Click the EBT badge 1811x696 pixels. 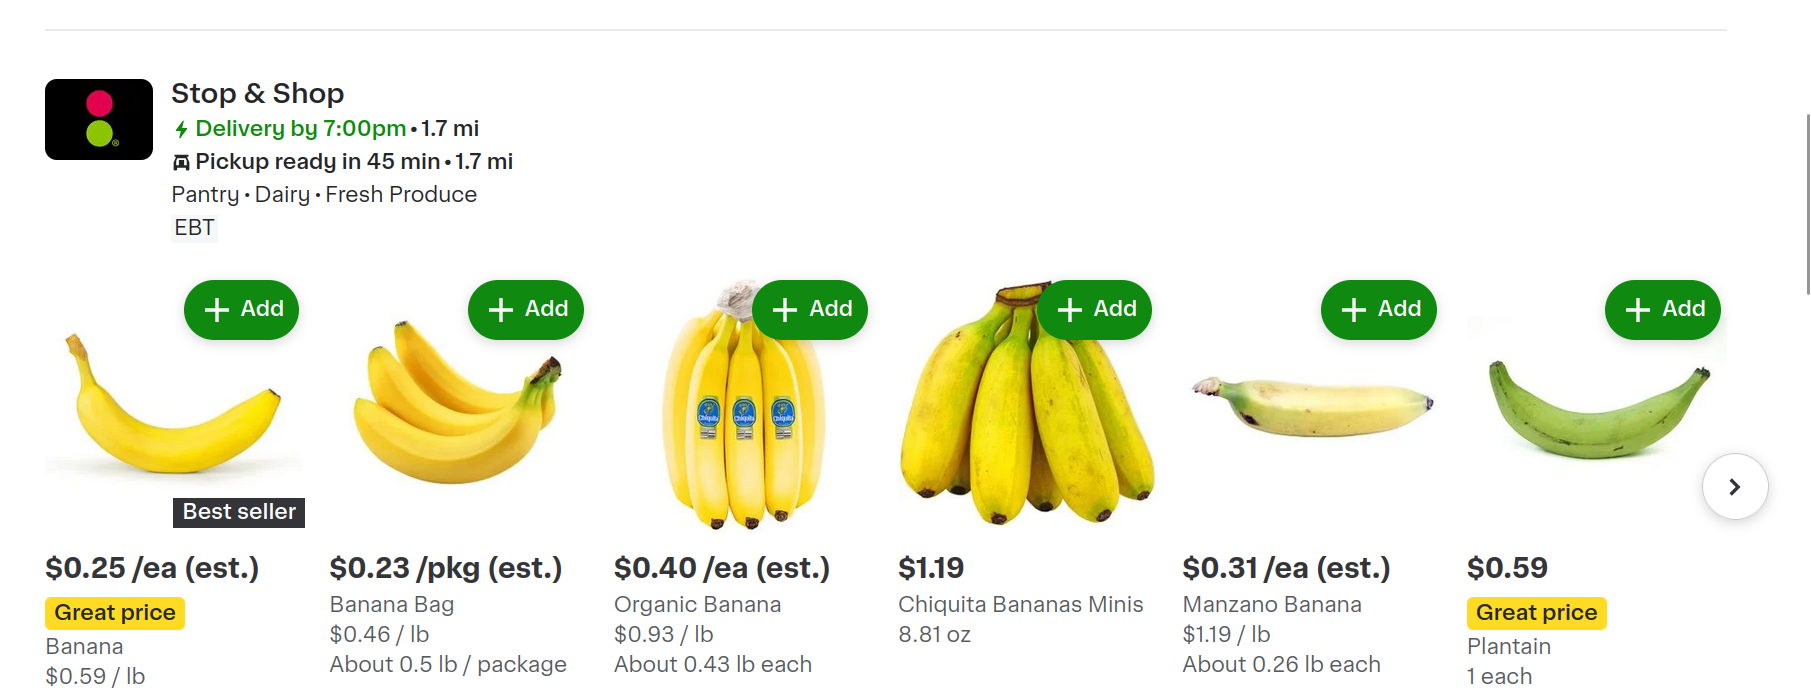(x=194, y=228)
